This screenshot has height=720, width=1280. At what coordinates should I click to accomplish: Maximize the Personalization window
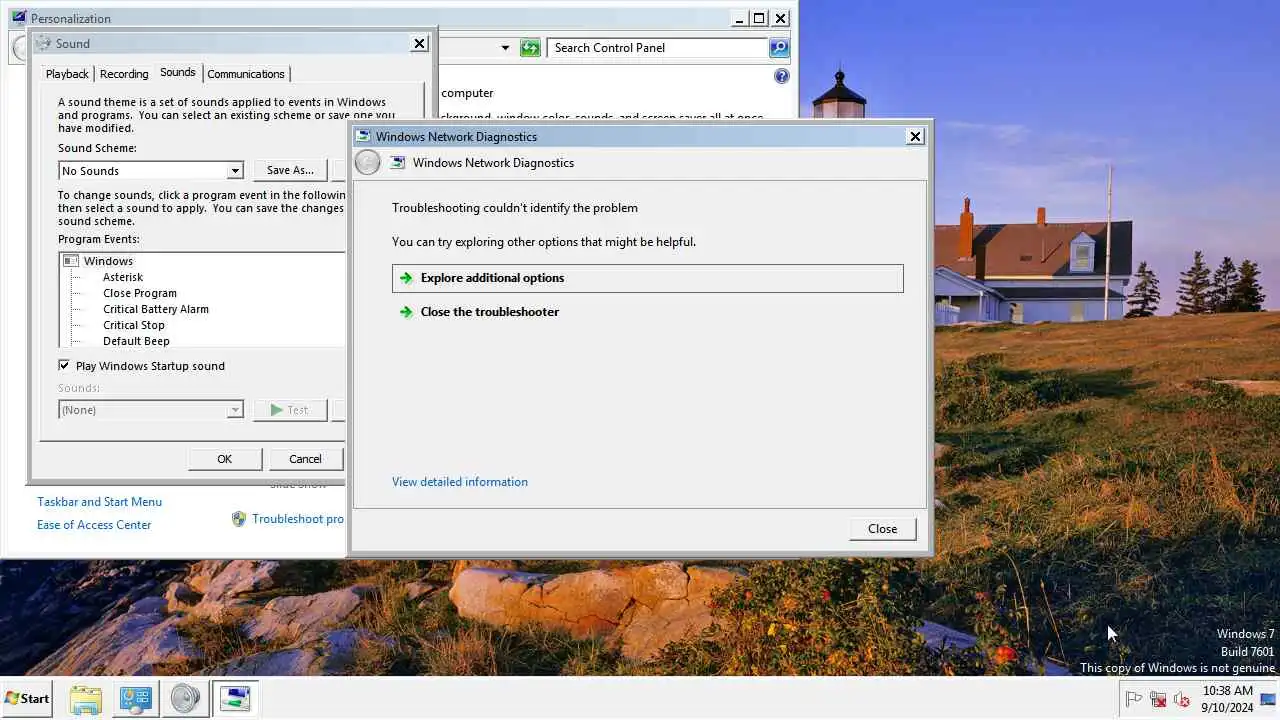point(759,18)
